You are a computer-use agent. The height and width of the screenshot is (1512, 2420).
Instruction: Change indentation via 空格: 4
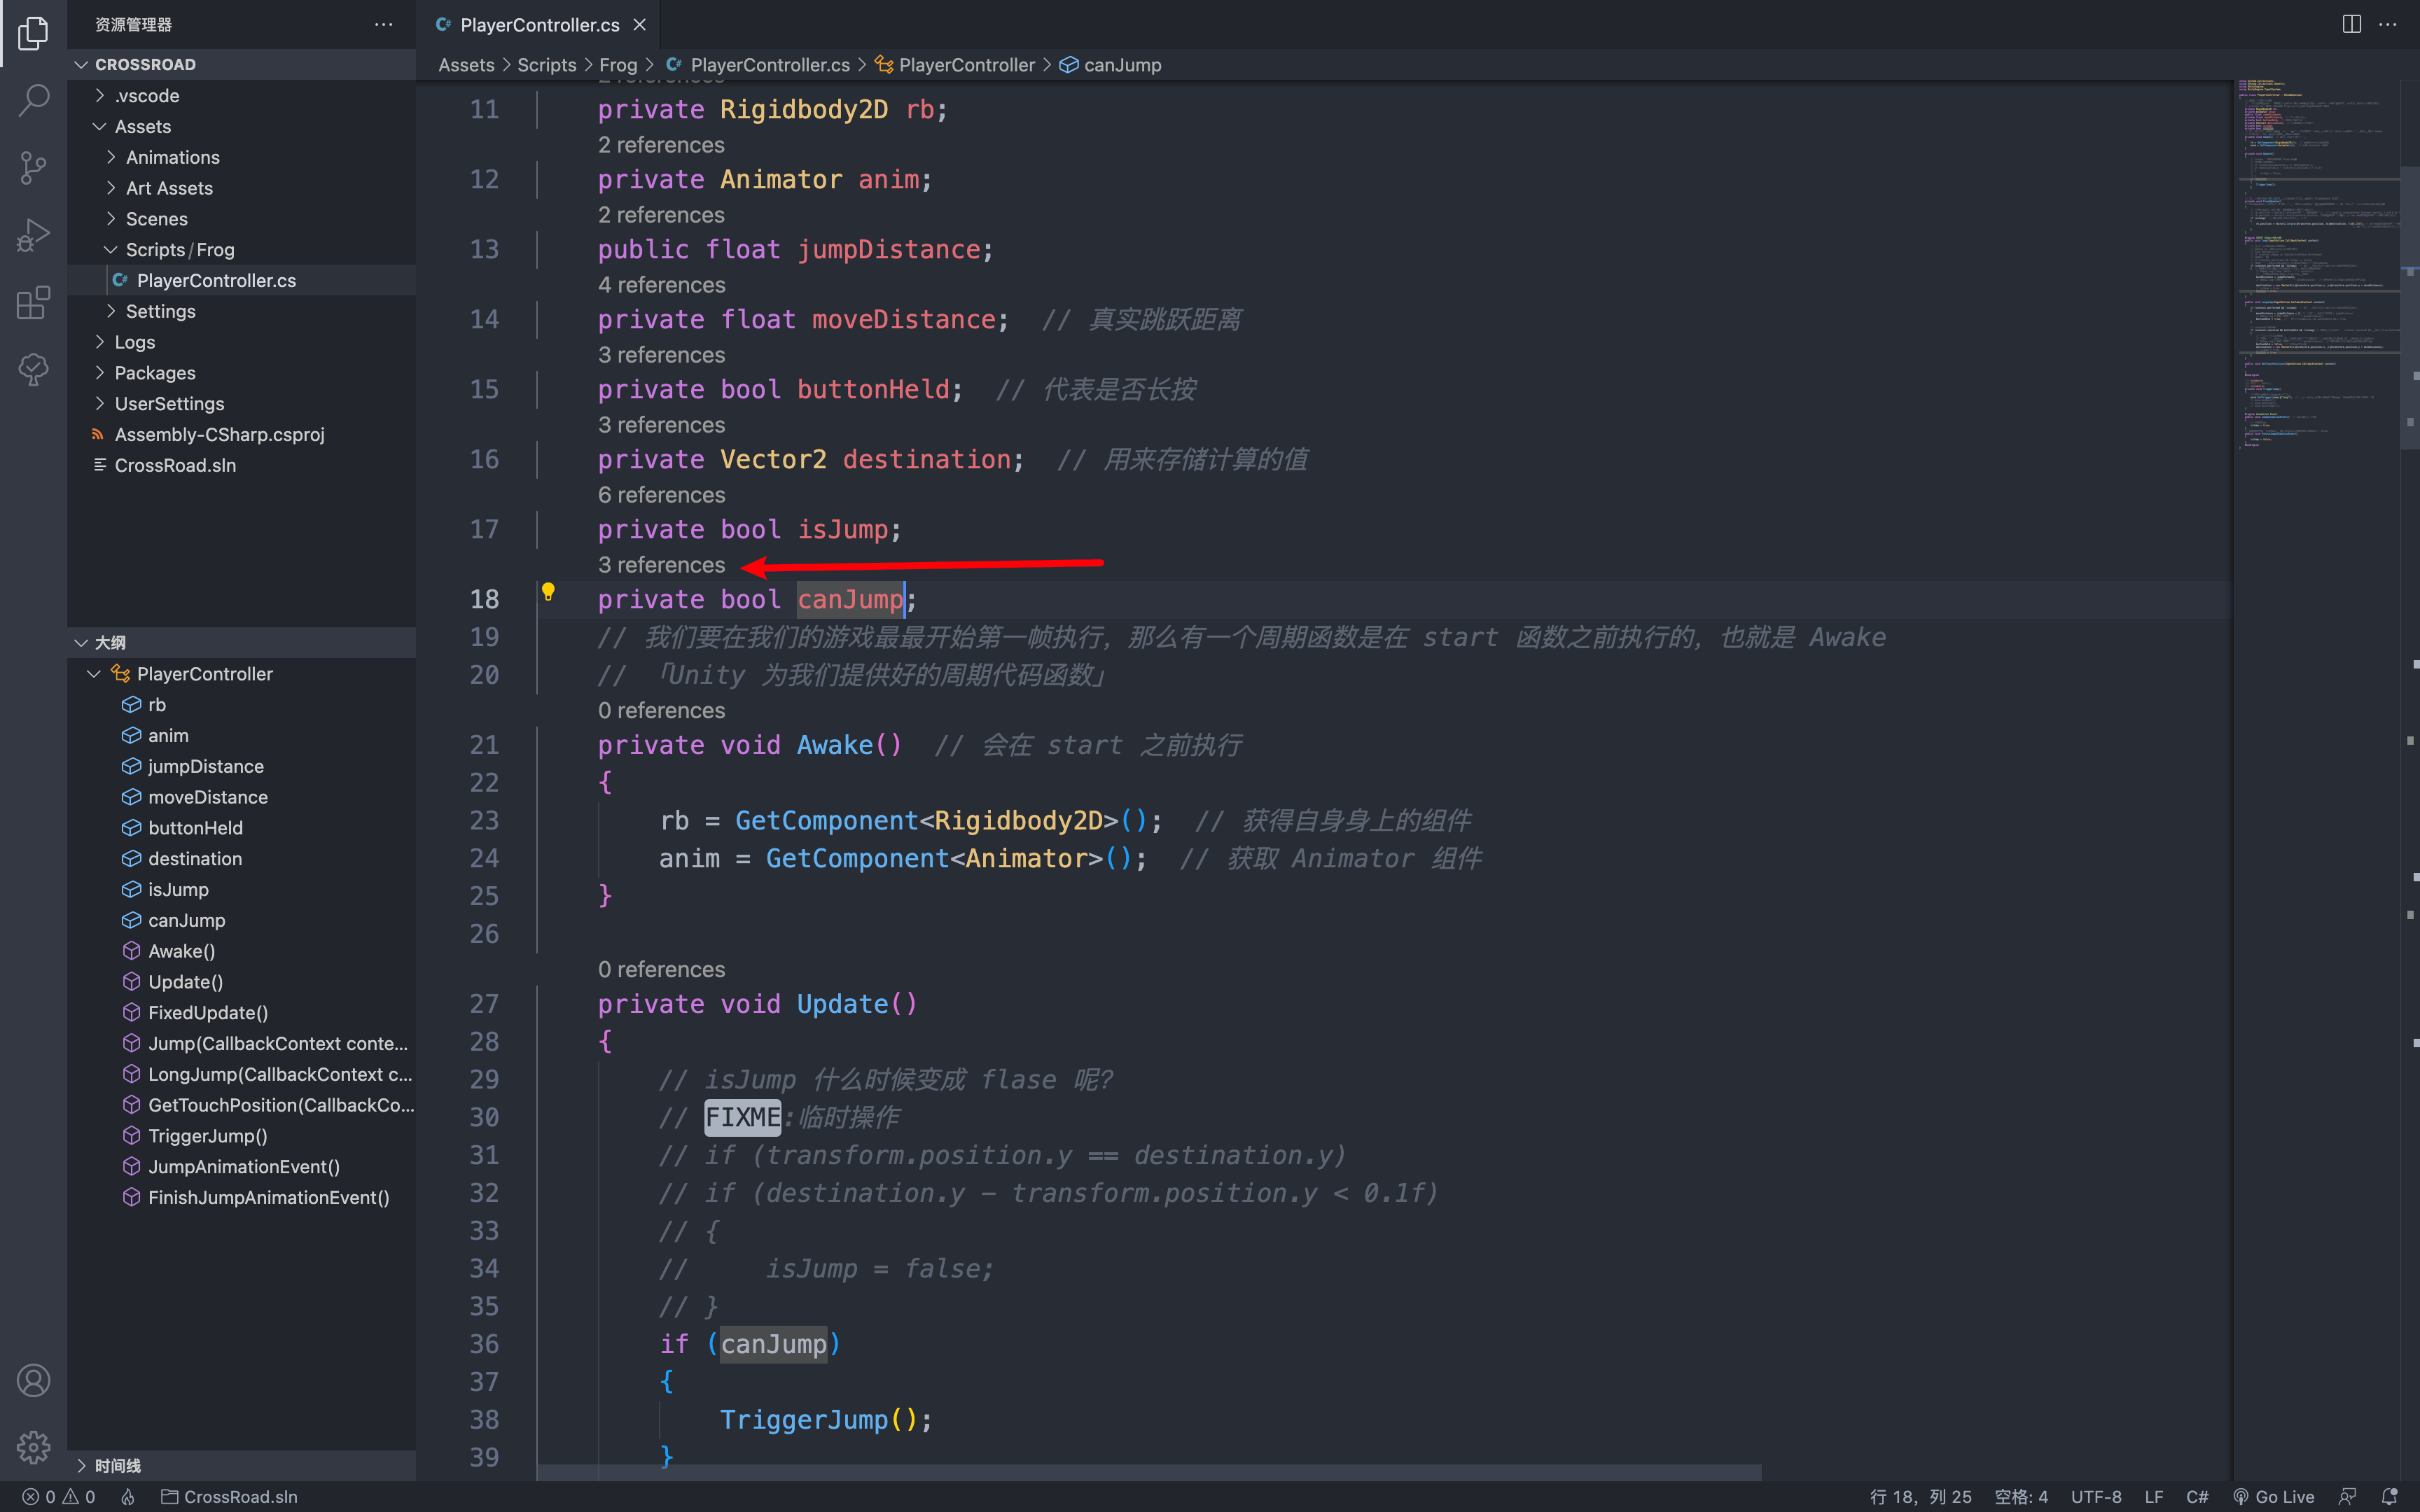point(2021,1496)
